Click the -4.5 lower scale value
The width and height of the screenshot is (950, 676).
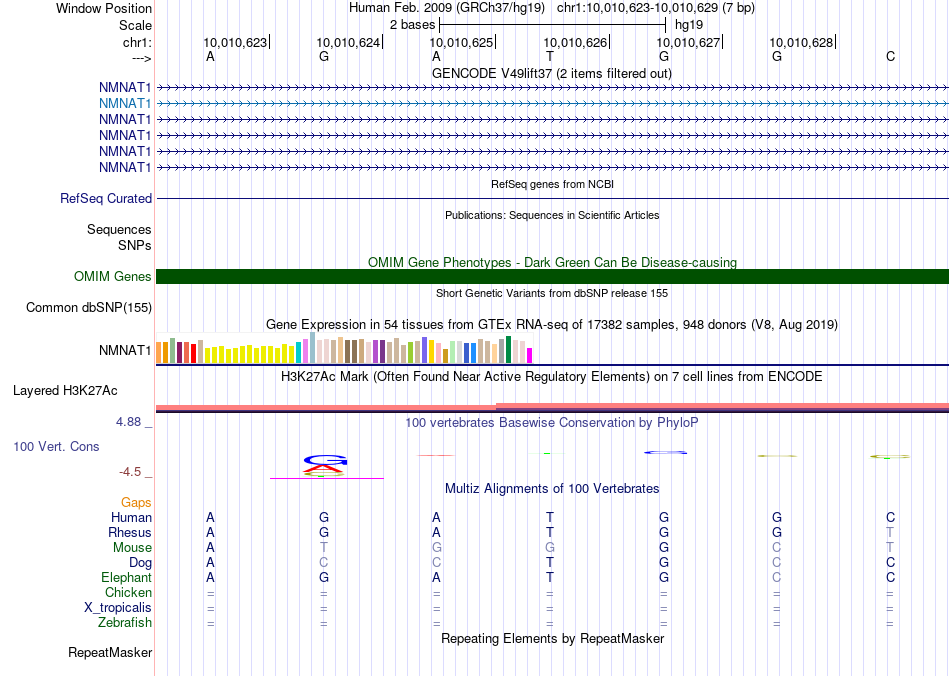click(x=130, y=472)
